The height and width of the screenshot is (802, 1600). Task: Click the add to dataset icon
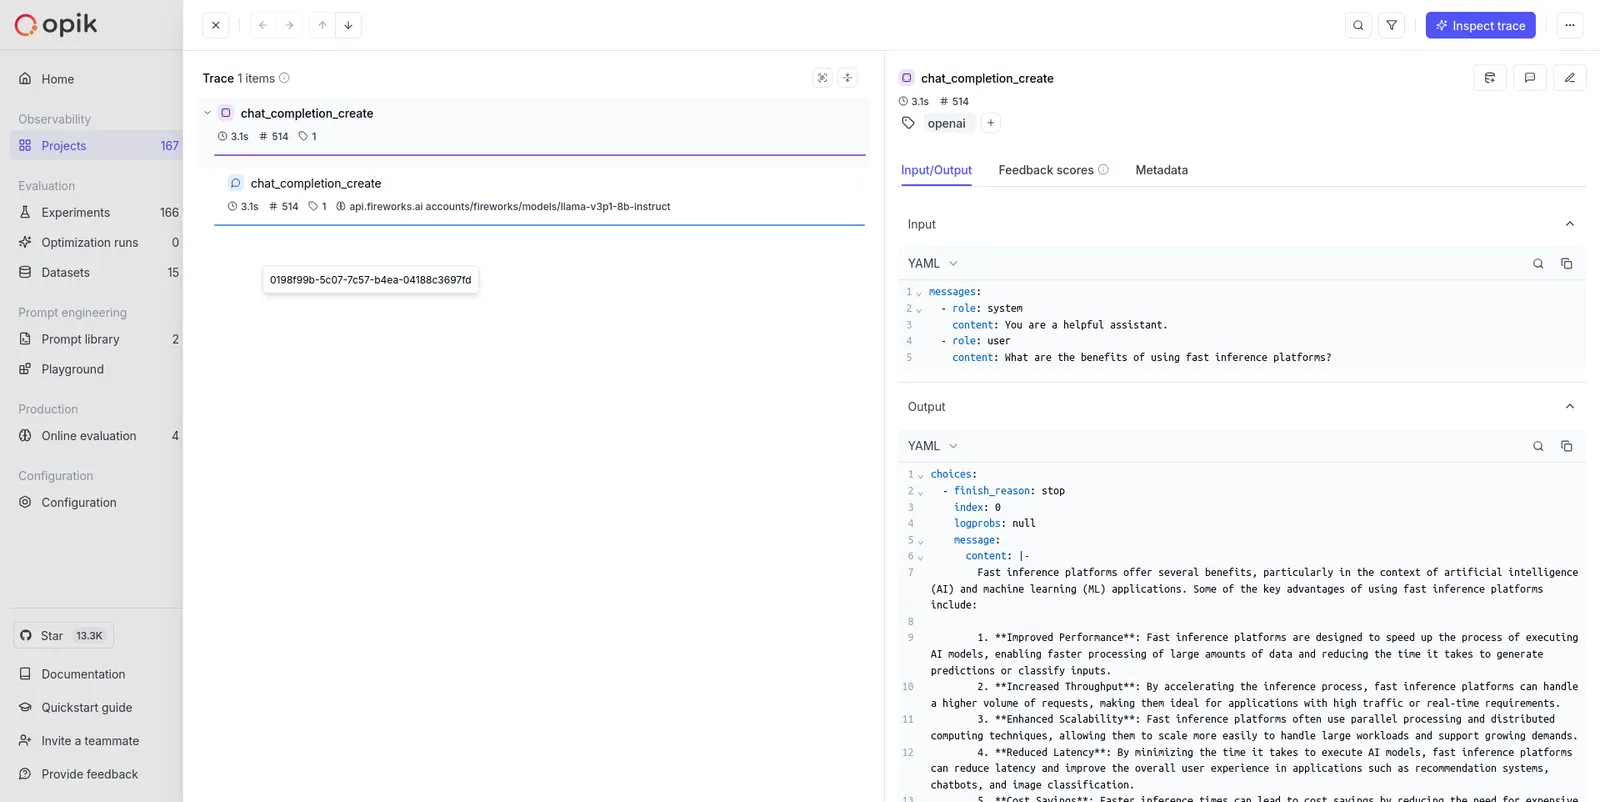(1489, 78)
